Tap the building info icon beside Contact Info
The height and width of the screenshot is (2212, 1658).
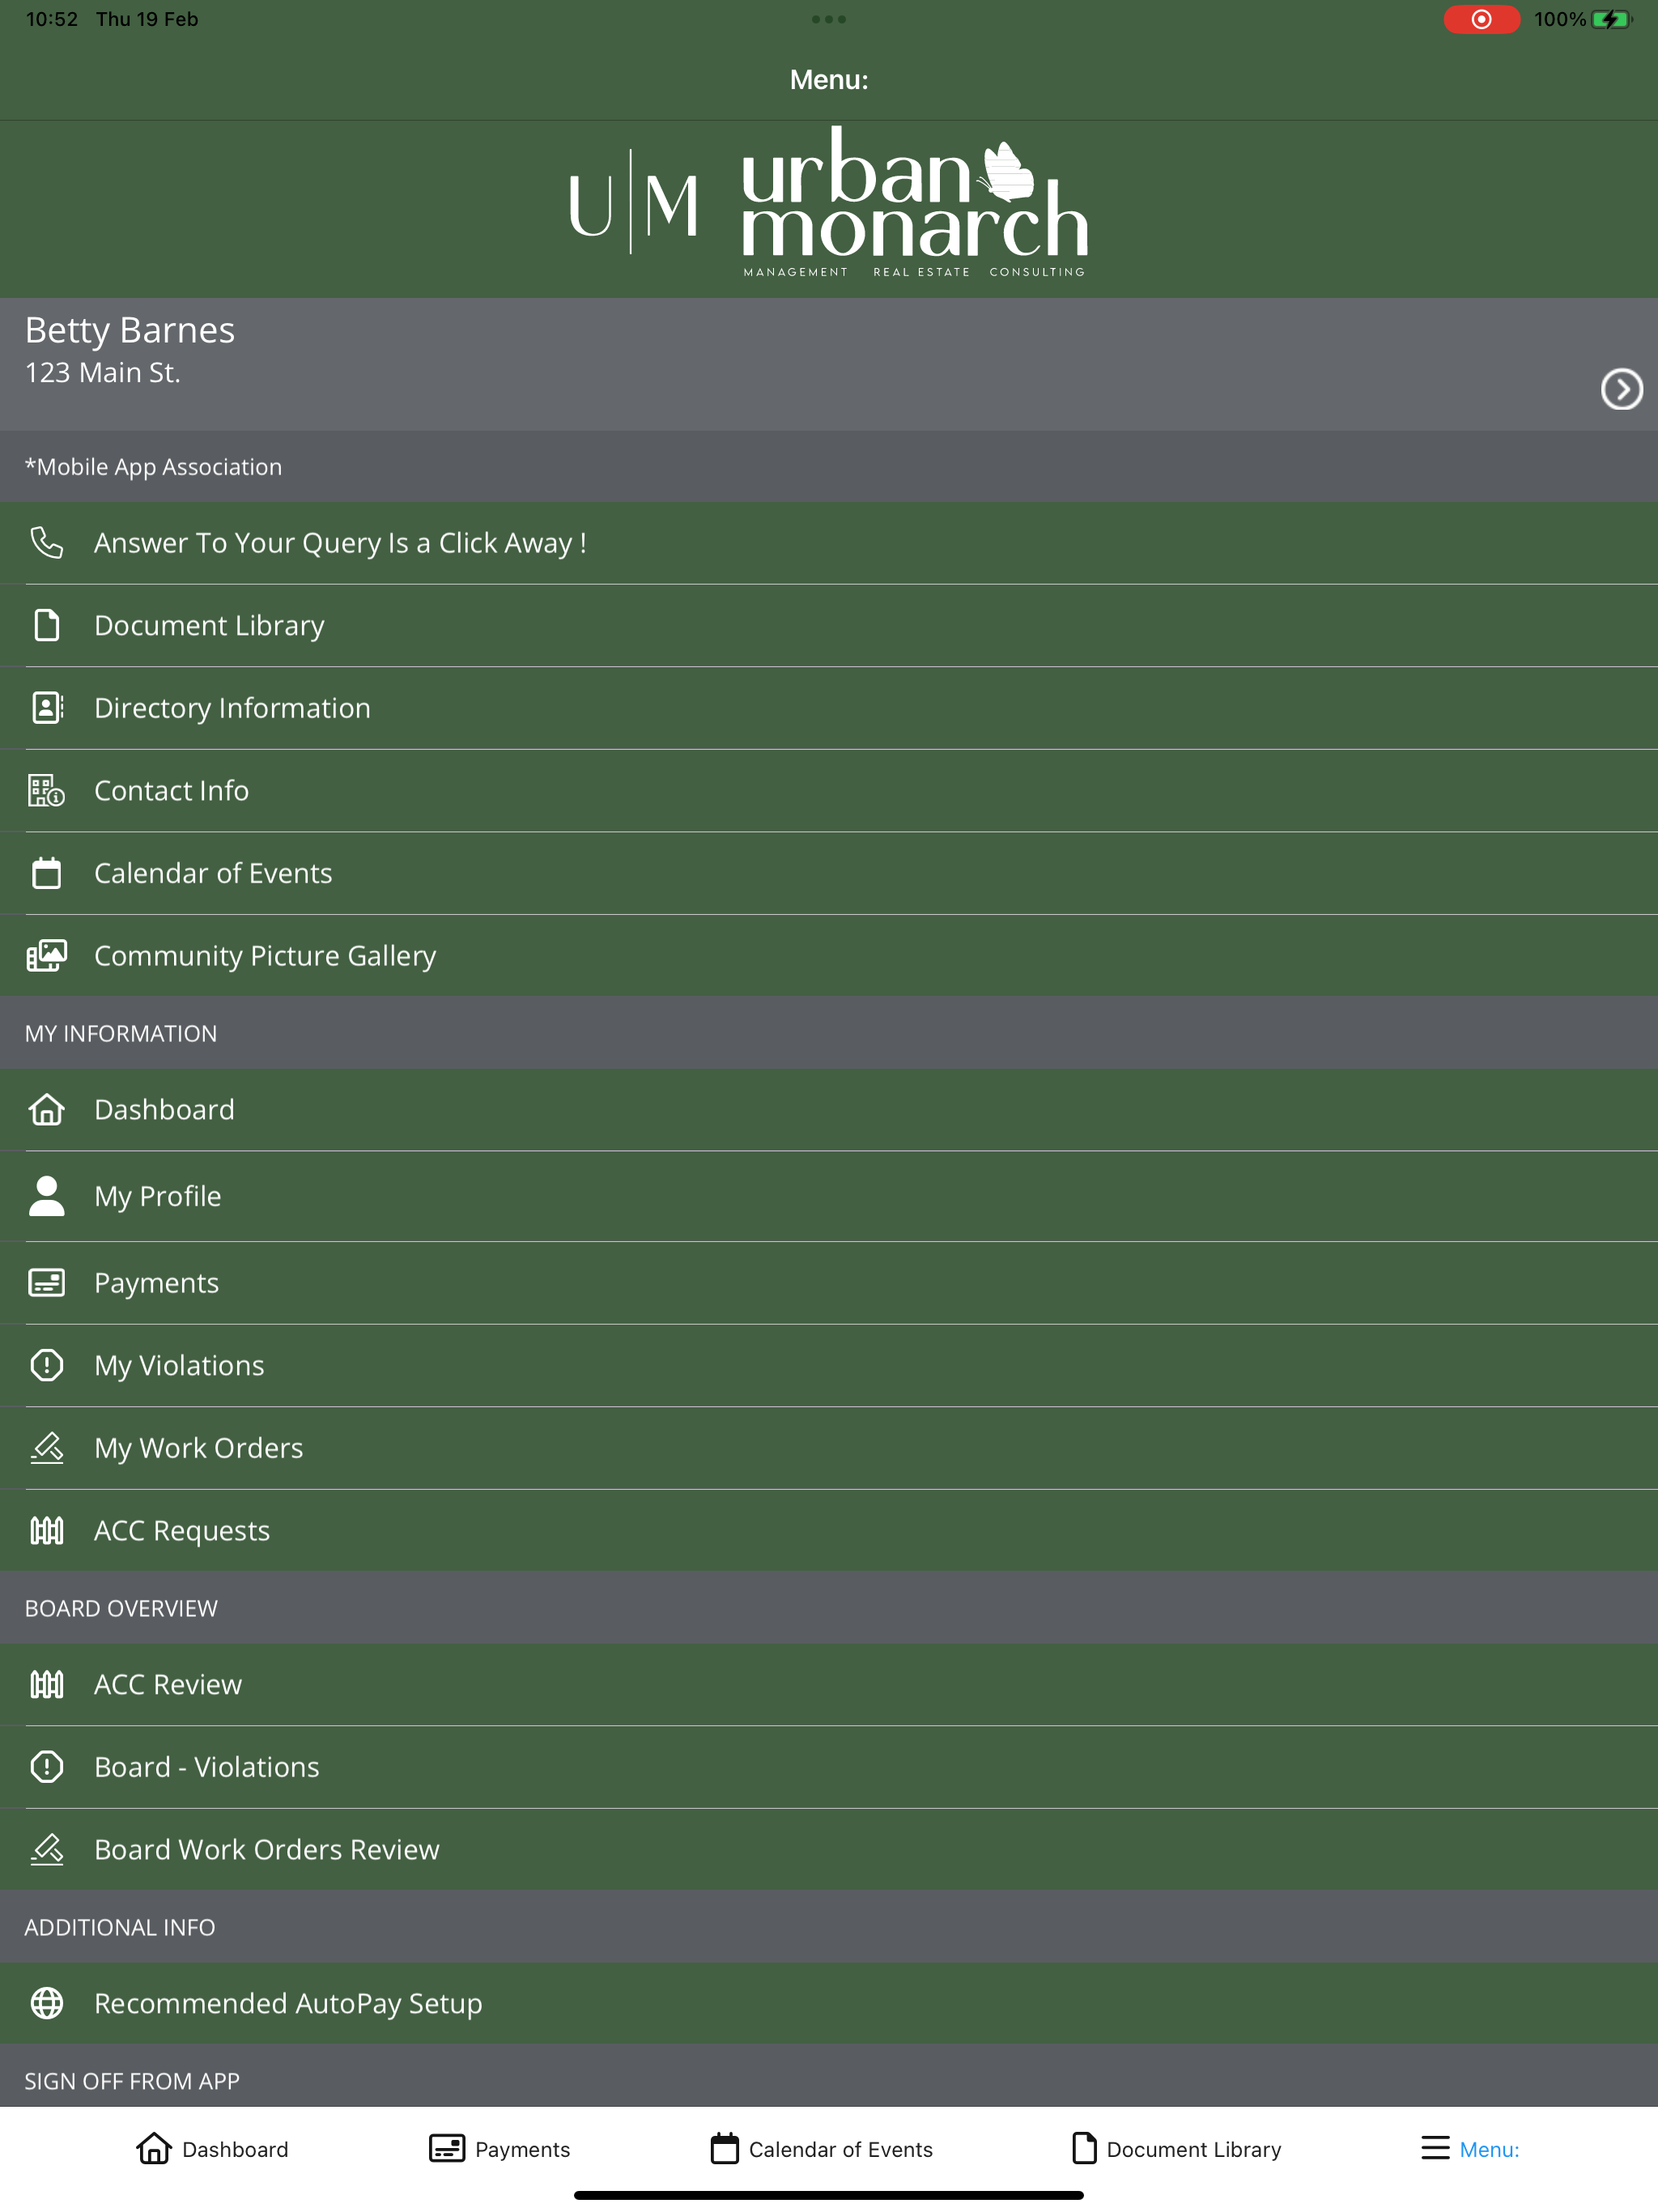click(47, 790)
